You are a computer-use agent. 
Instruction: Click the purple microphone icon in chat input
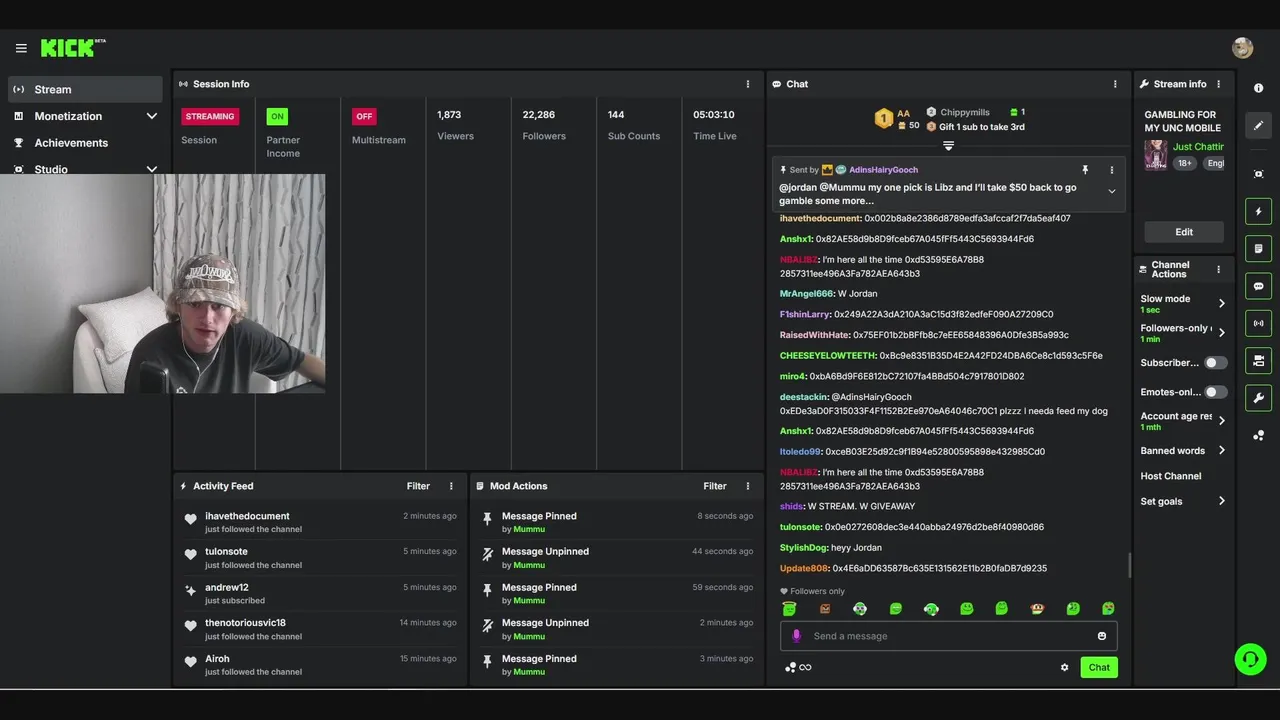click(x=796, y=636)
